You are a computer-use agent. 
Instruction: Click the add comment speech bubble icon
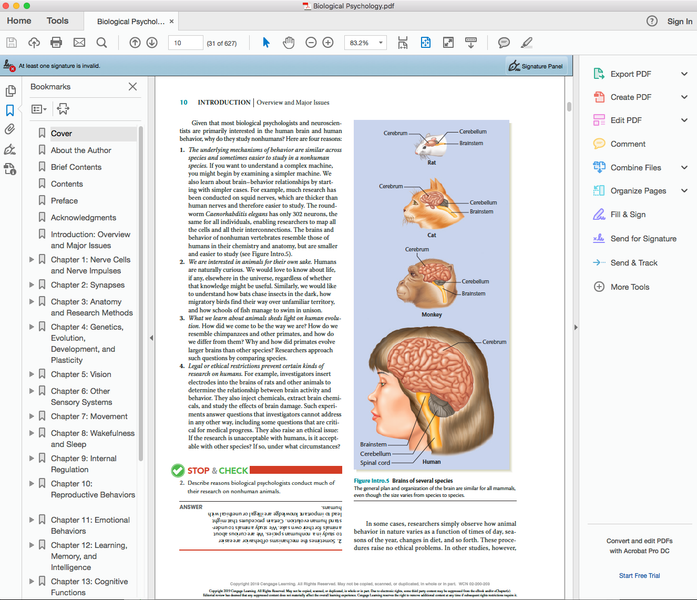504,43
